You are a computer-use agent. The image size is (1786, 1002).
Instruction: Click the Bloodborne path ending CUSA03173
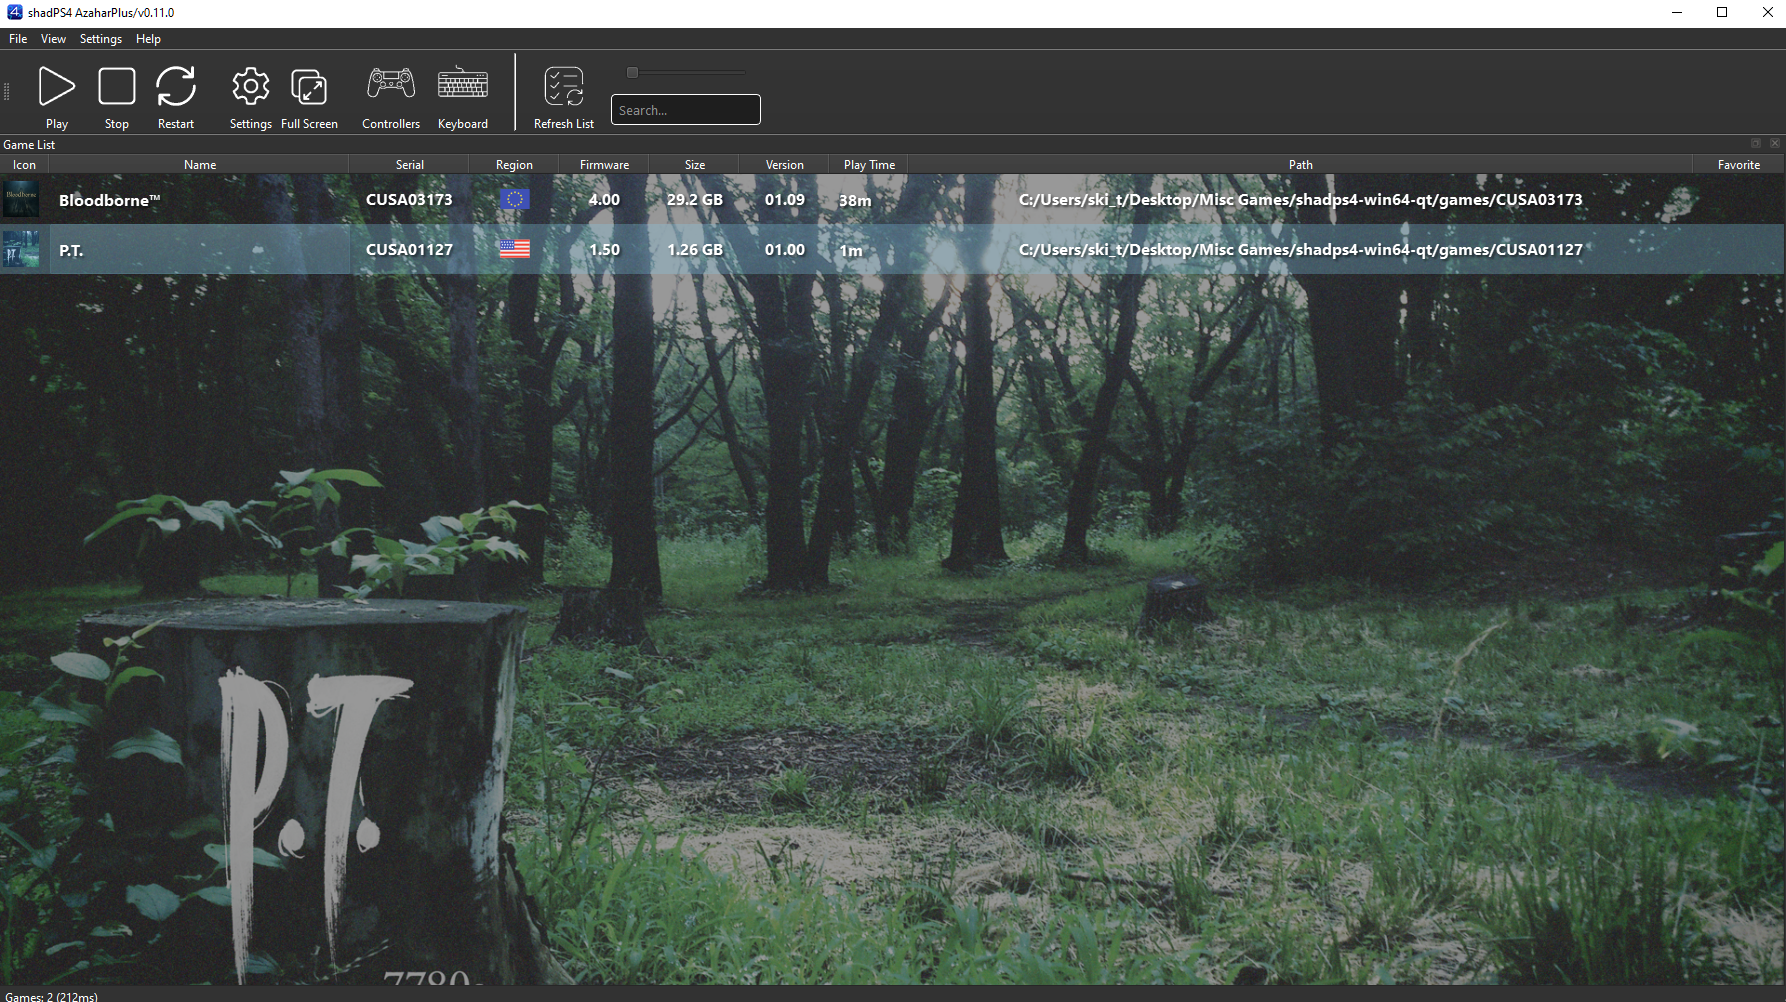click(1300, 199)
